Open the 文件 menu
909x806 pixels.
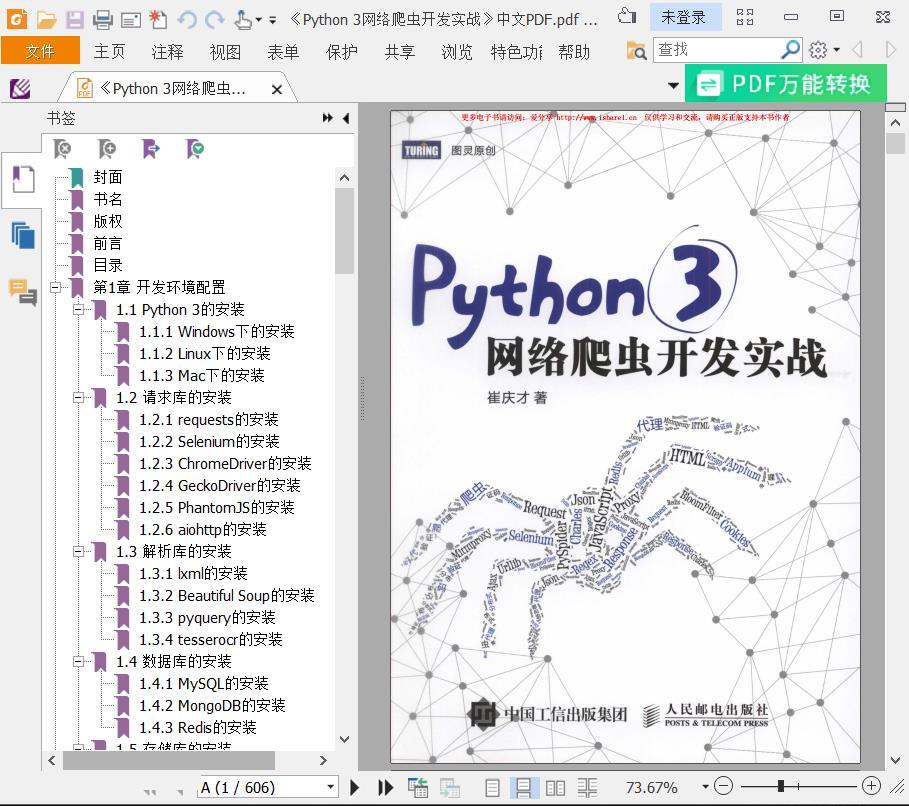[41, 51]
